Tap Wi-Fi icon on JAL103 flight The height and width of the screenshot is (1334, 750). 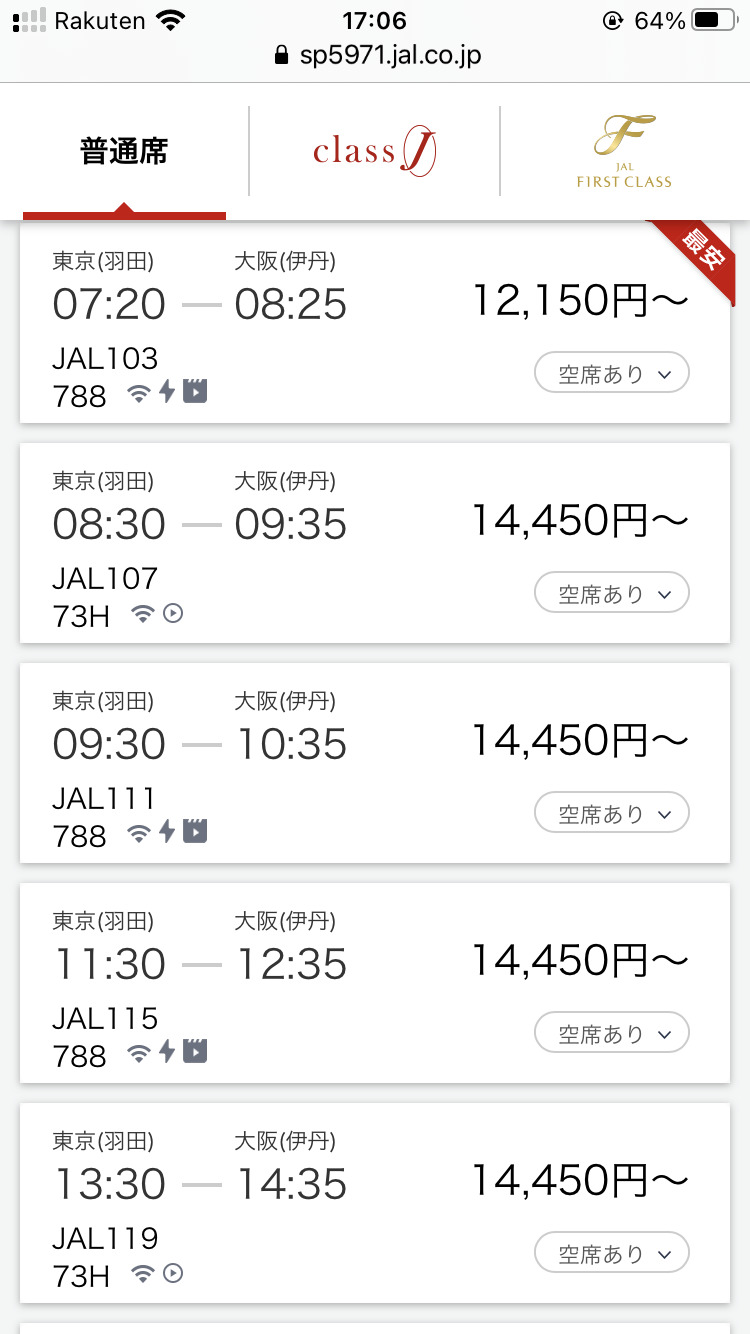pos(140,393)
